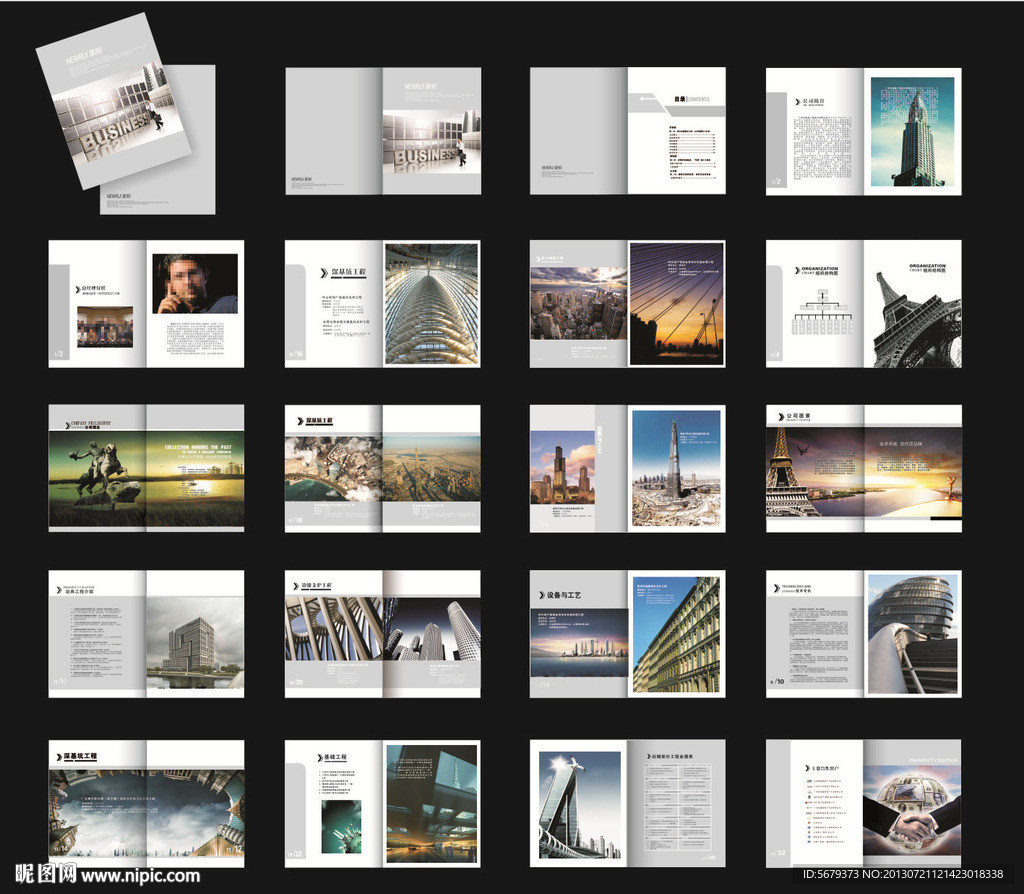Select the glass tunnel architecture photo
This screenshot has height=894, width=1024.
tap(431, 304)
